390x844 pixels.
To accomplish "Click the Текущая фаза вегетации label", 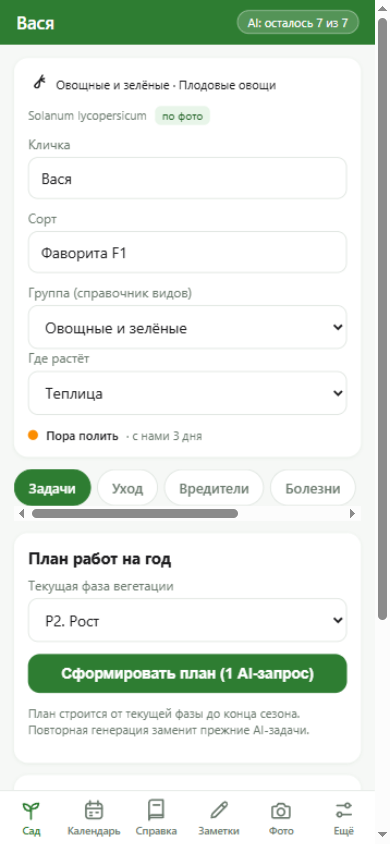I will [x=101, y=586].
